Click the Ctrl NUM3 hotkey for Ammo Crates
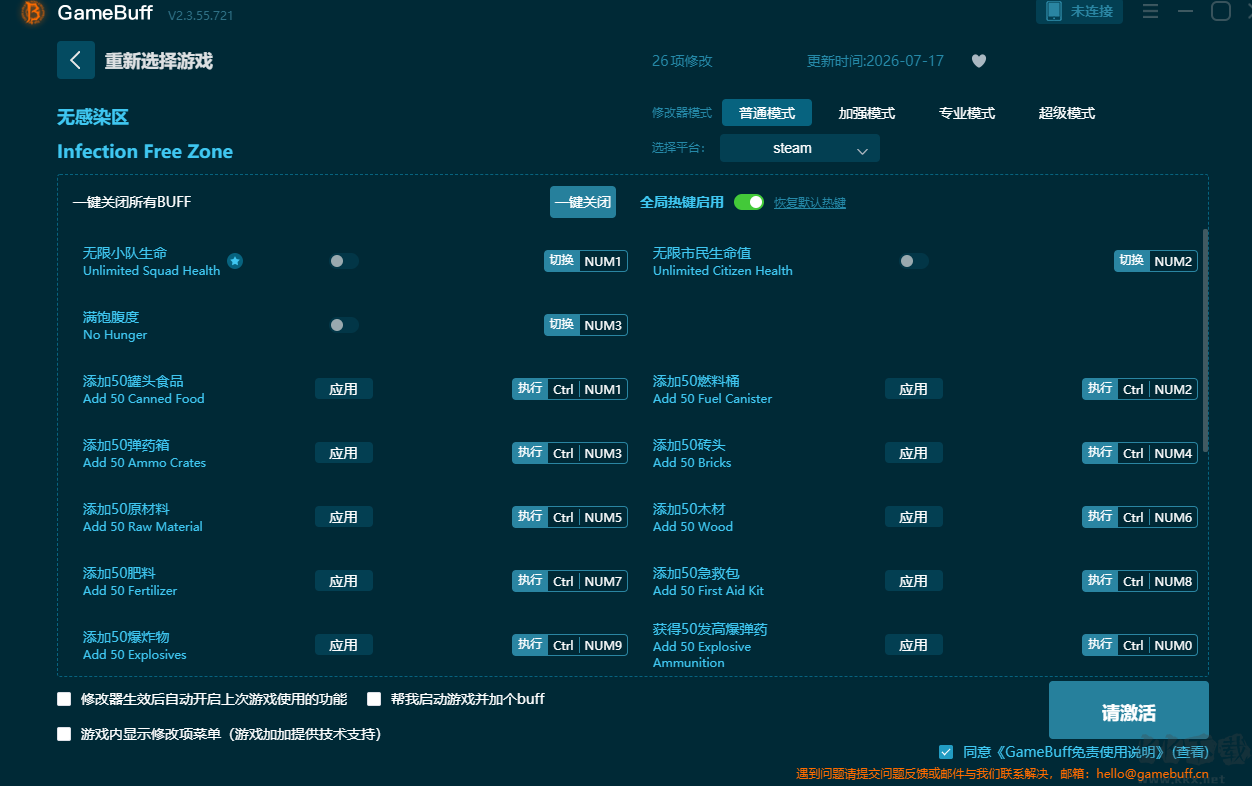The width and height of the screenshot is (1252, 786). click(570, 453)
